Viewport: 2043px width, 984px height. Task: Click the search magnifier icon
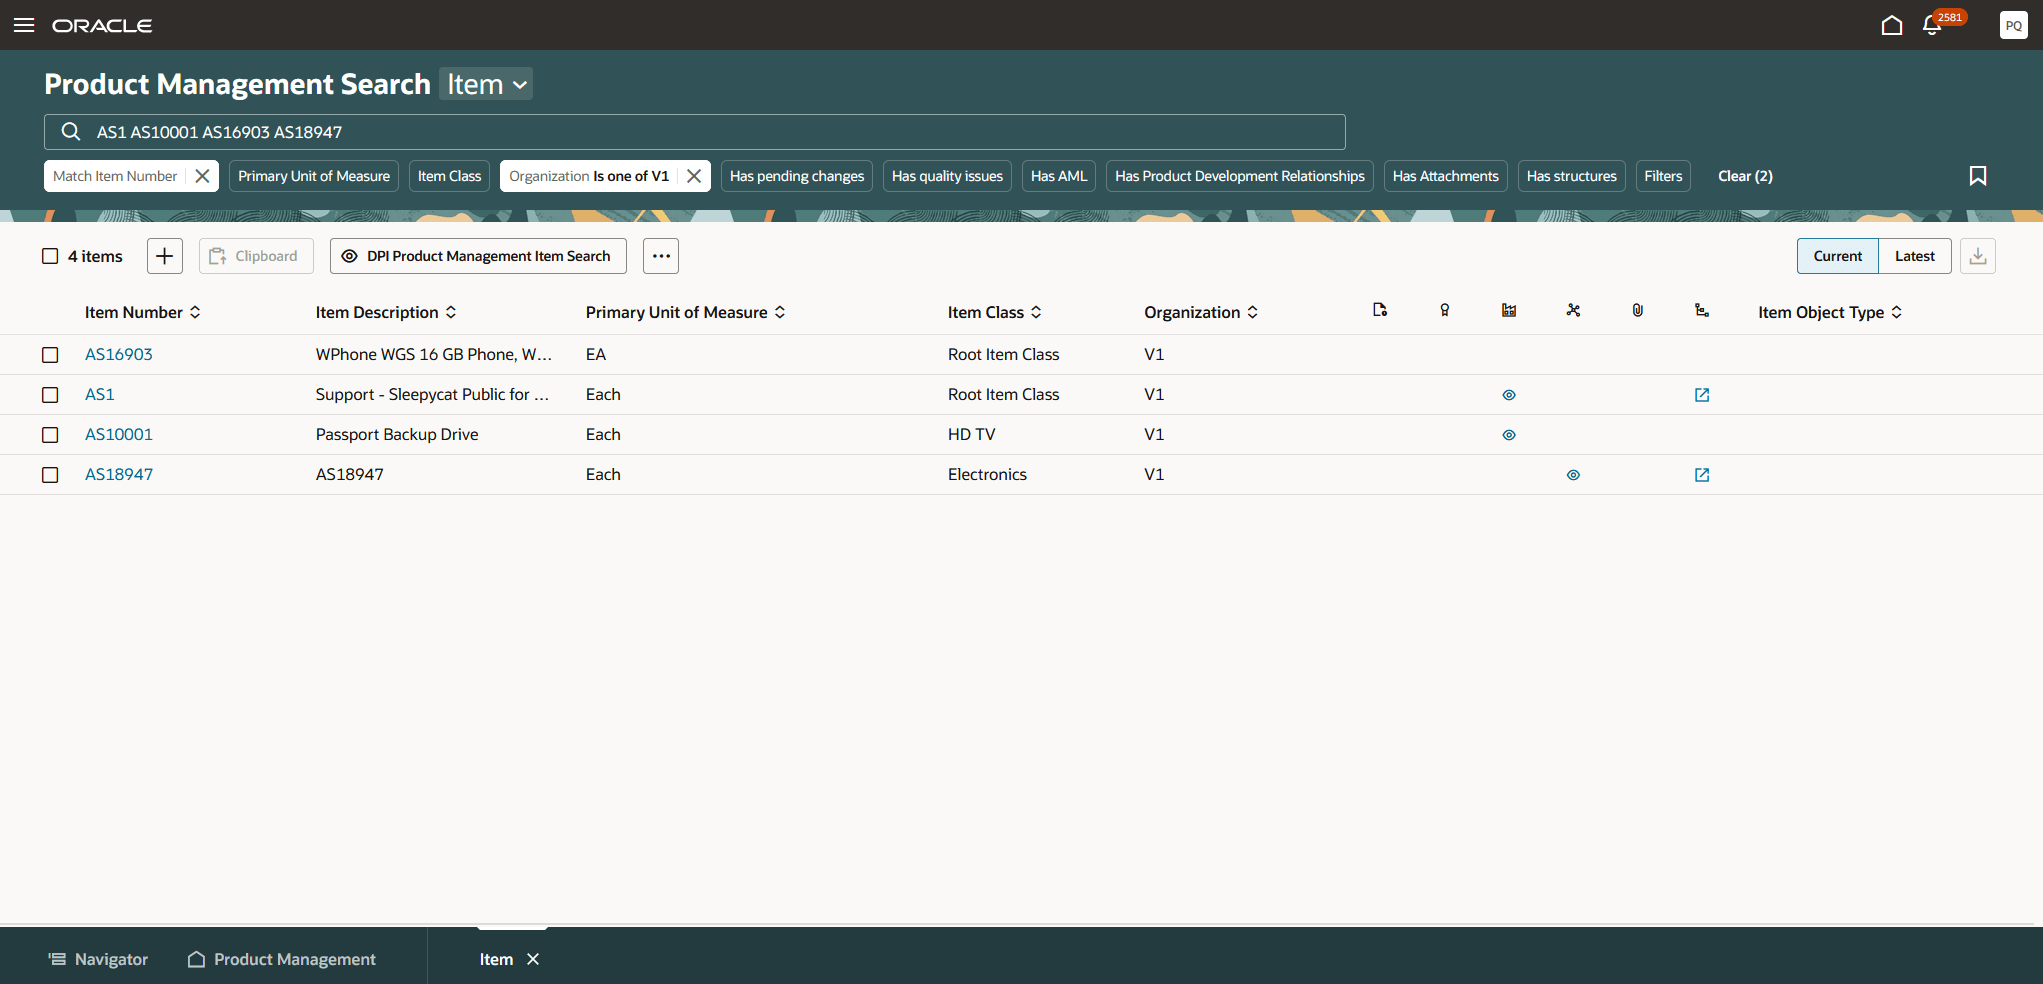click(x=71, y=132)
